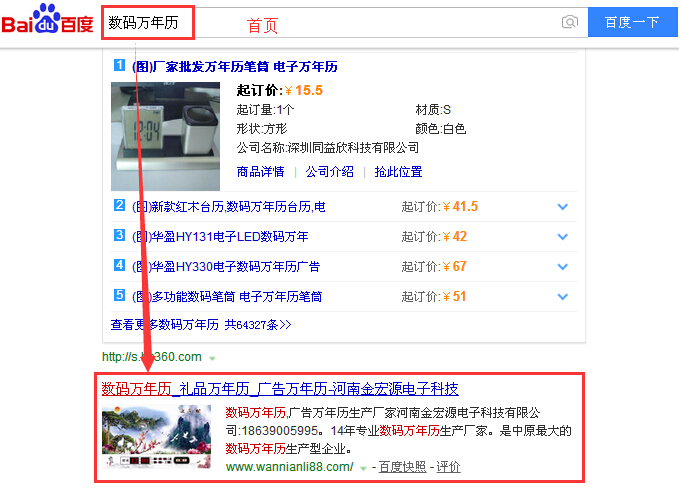Open 公司介绍 link
Viewport: 679px width, 491px height.
(330, 172)
